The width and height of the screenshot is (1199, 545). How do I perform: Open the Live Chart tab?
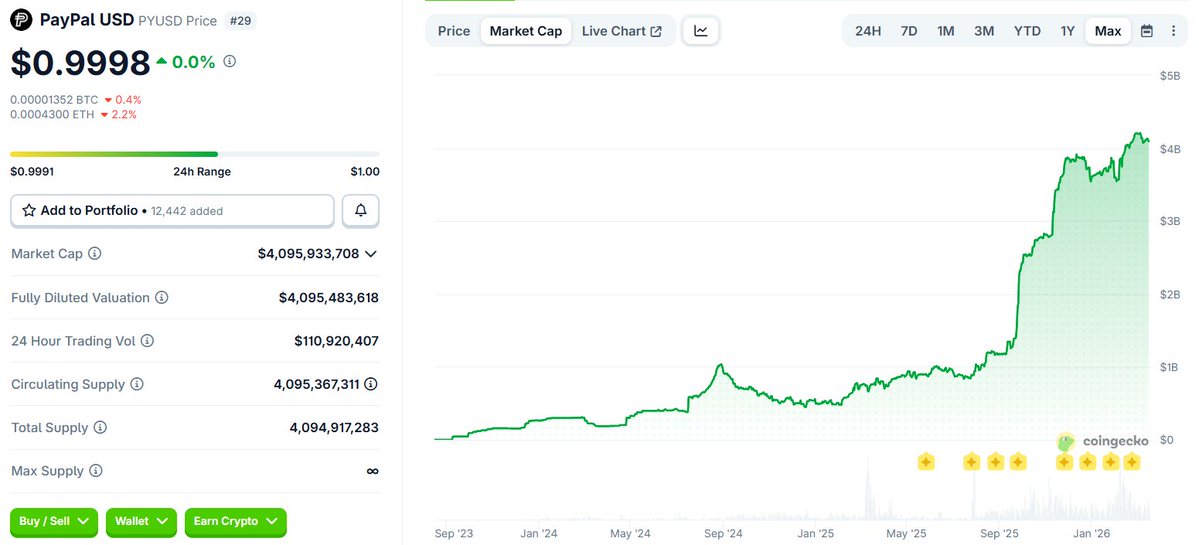[x=621, y=31]
